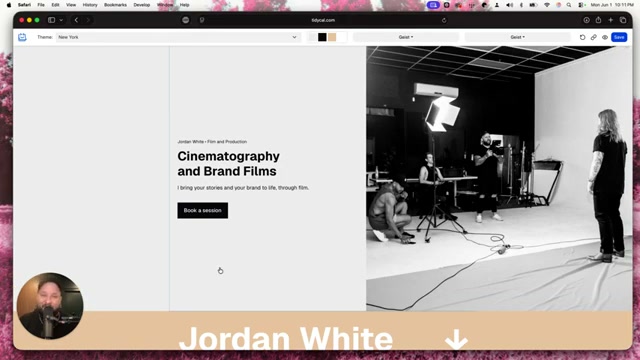Open the Theme dropdown showing New York

[x=178, y=37]
